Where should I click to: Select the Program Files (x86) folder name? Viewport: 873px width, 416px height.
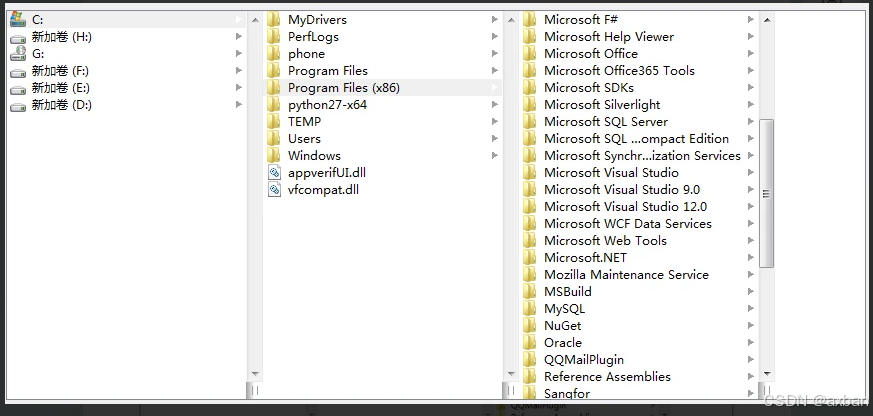344,87
